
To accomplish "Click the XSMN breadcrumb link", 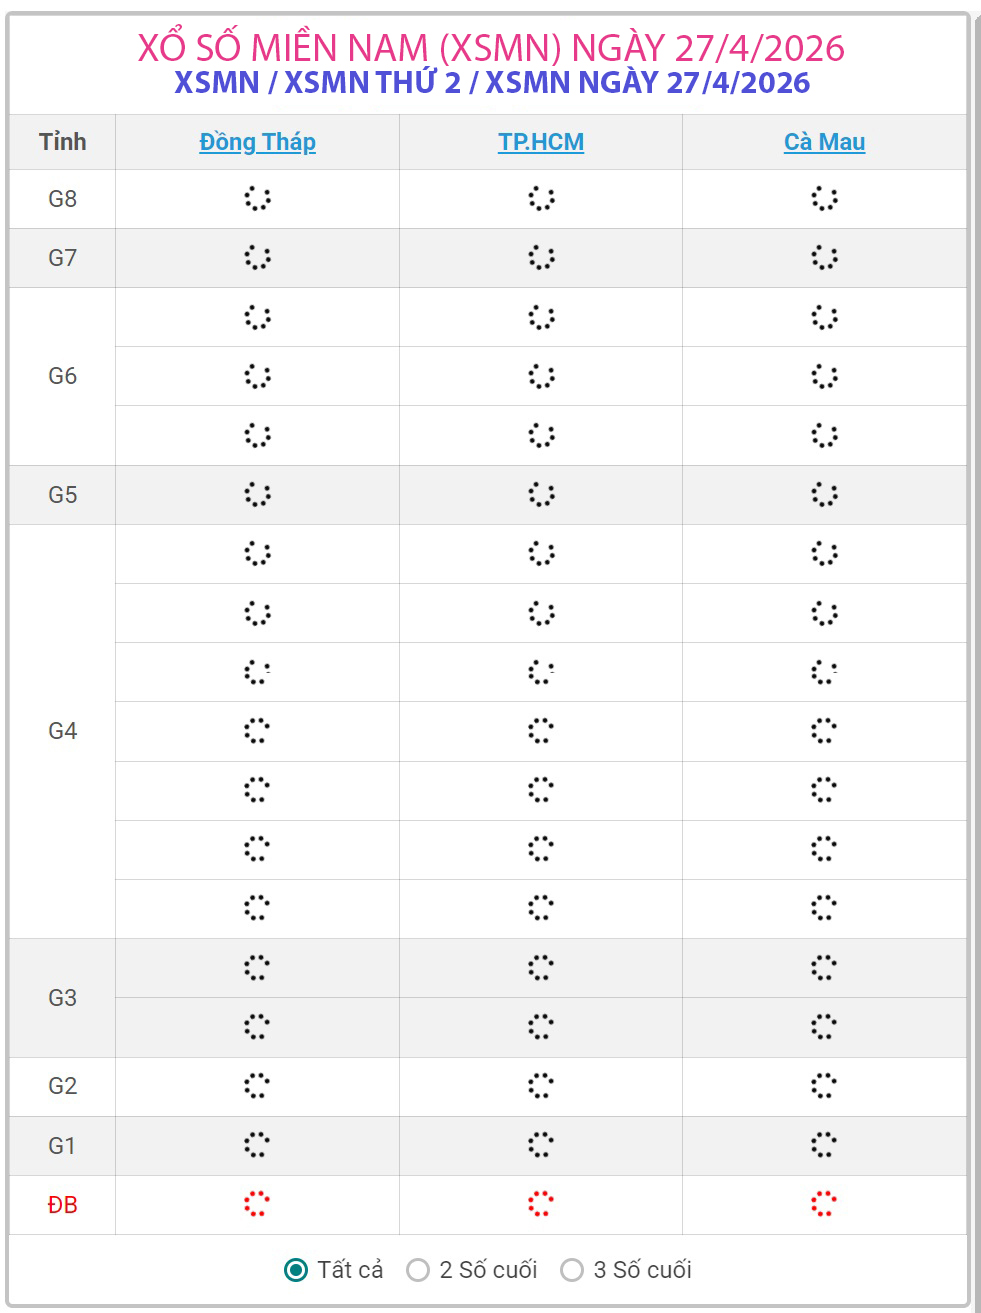I will (x=217, y=82).
